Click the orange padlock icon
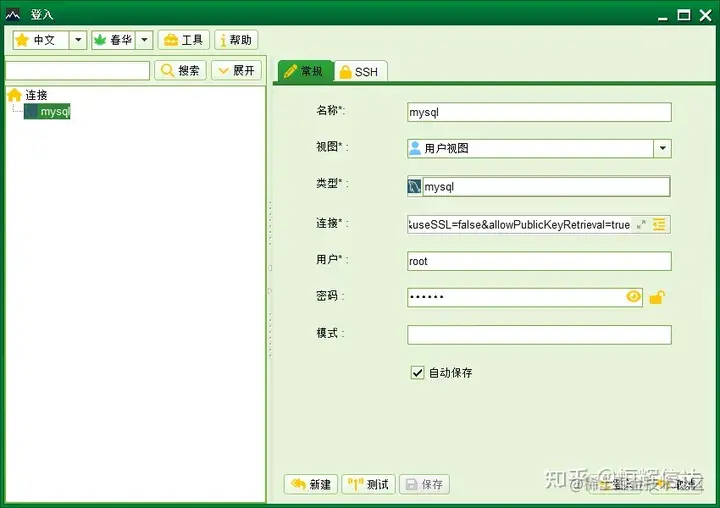 [657, 298]
